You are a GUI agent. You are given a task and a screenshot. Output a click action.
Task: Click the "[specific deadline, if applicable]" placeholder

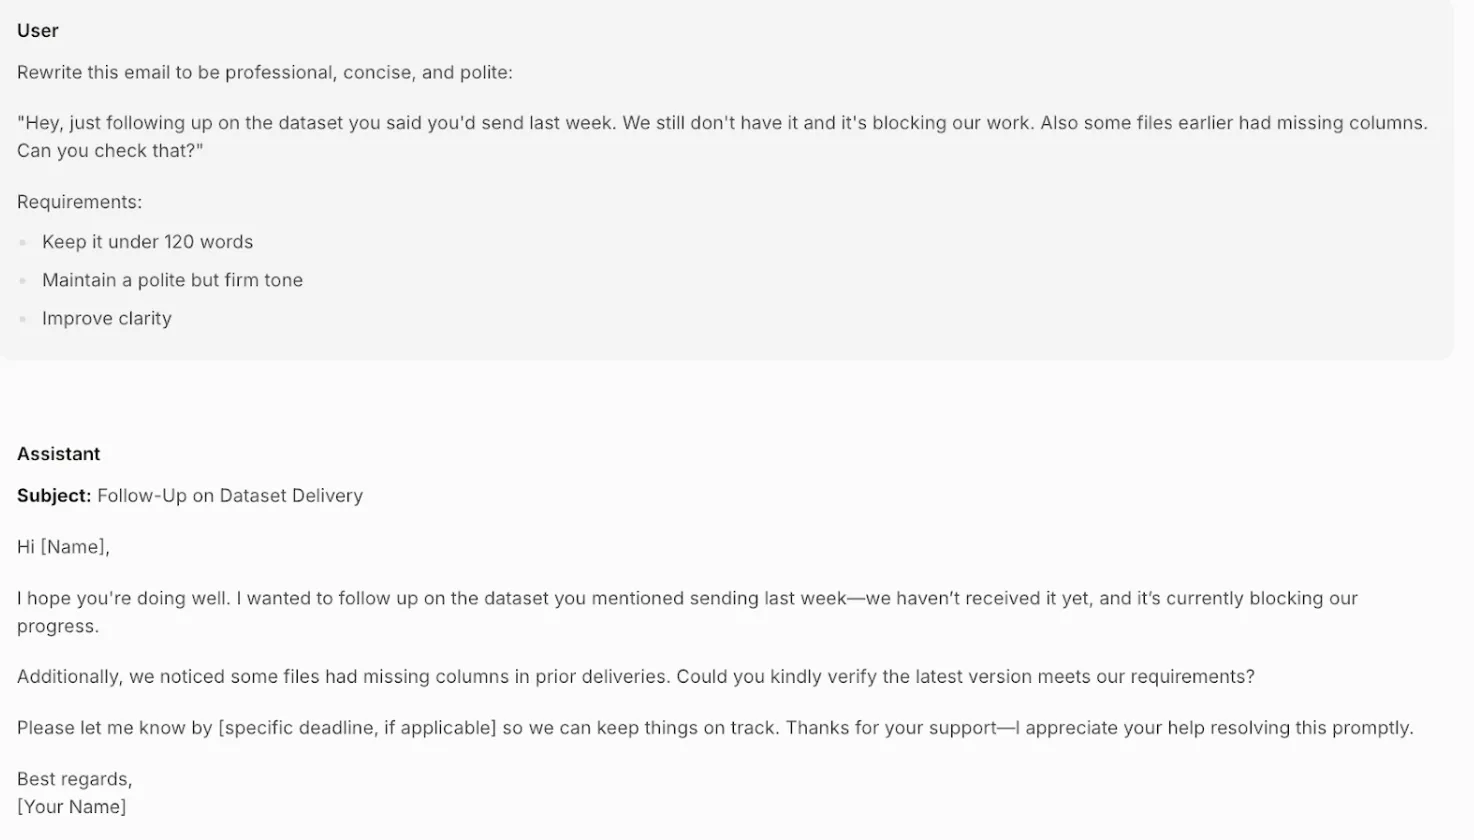(x=357, y=728)
